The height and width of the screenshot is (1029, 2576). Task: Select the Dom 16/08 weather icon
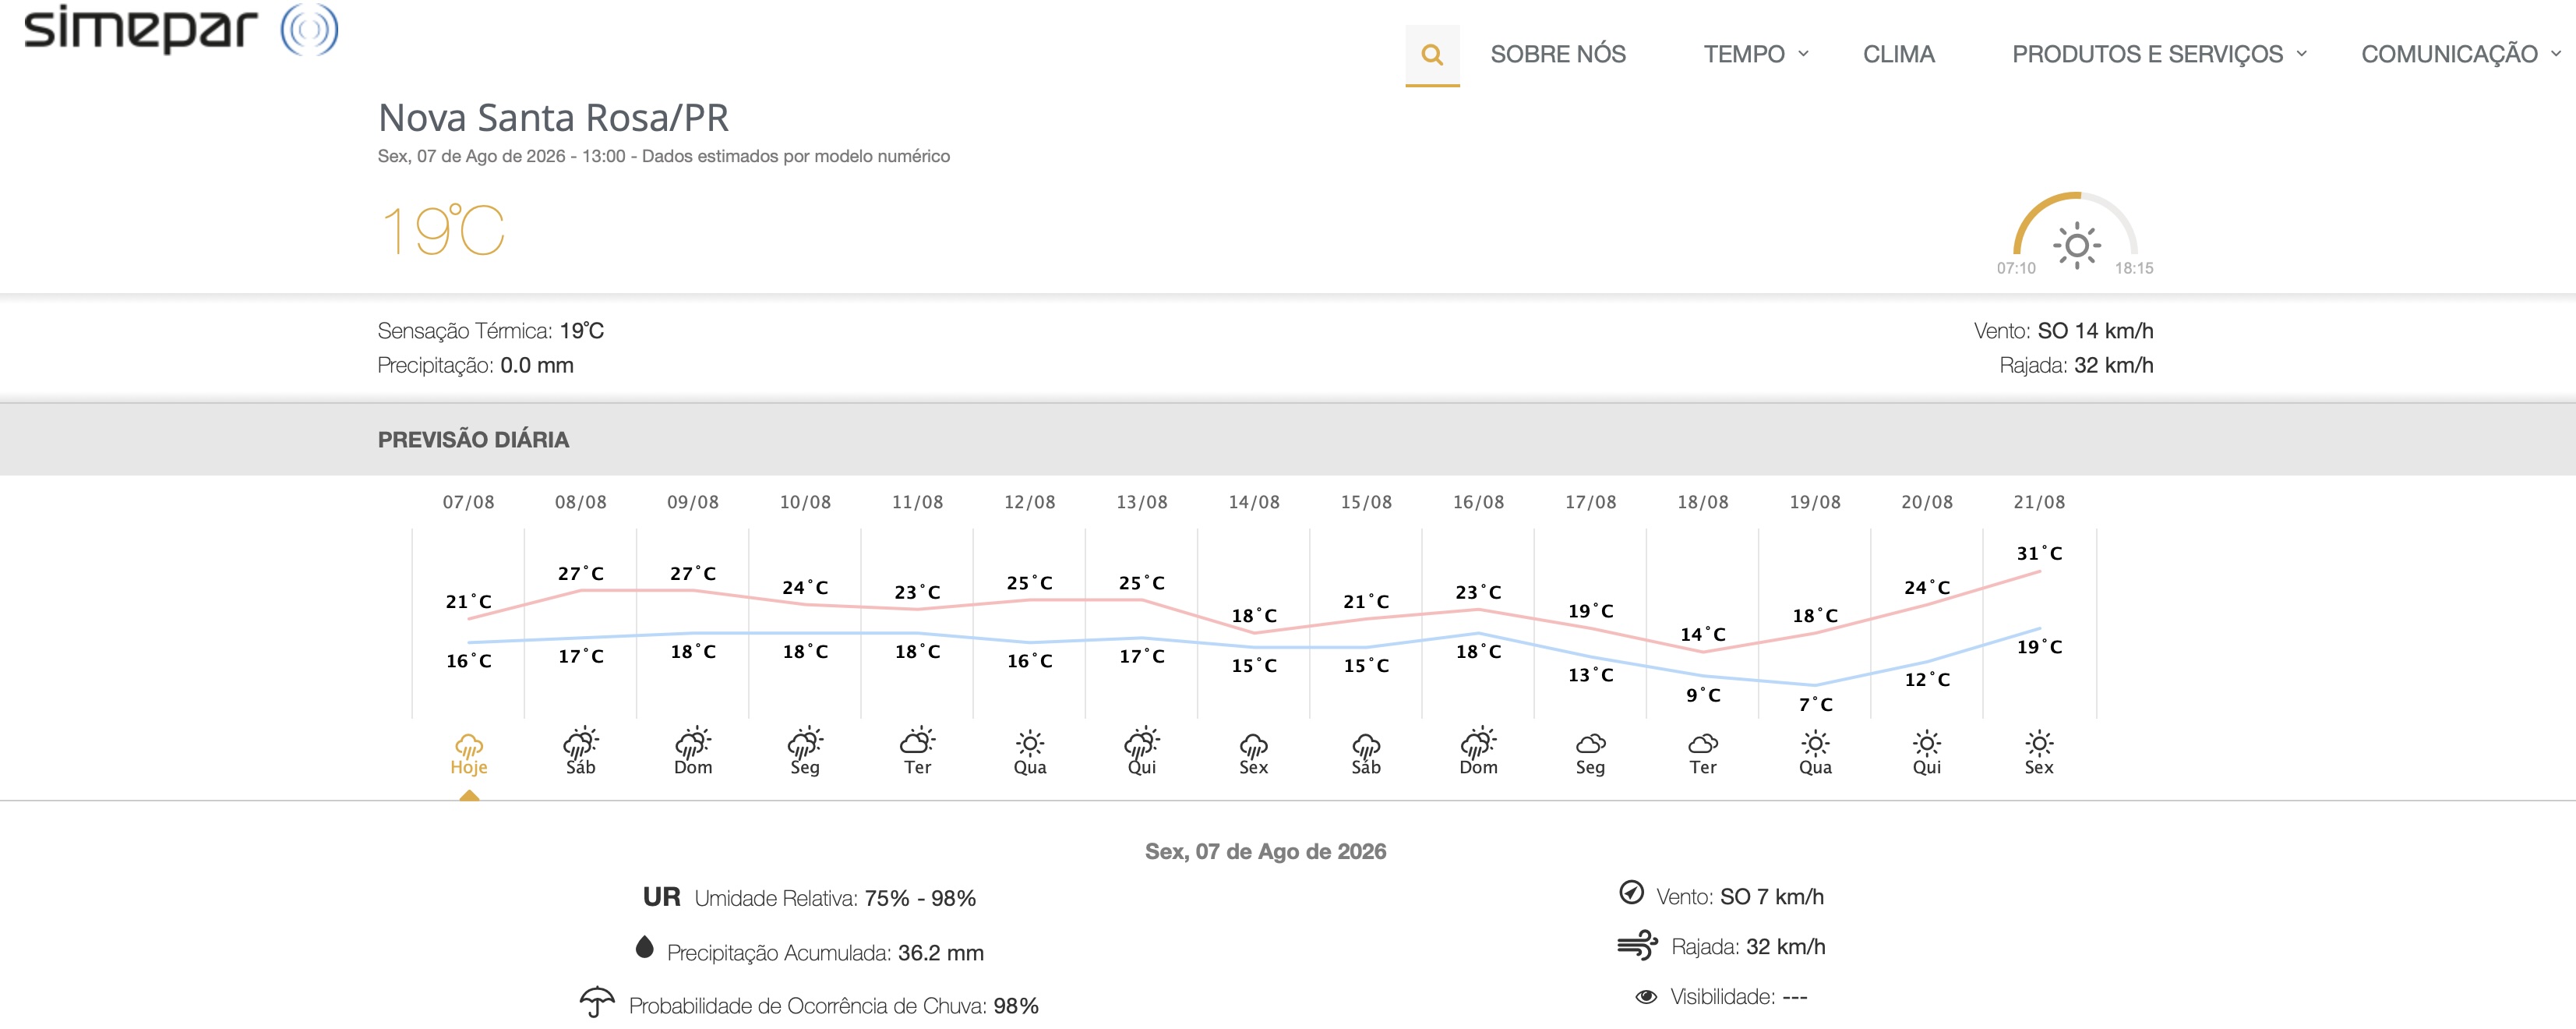[x=1478, y=743]
